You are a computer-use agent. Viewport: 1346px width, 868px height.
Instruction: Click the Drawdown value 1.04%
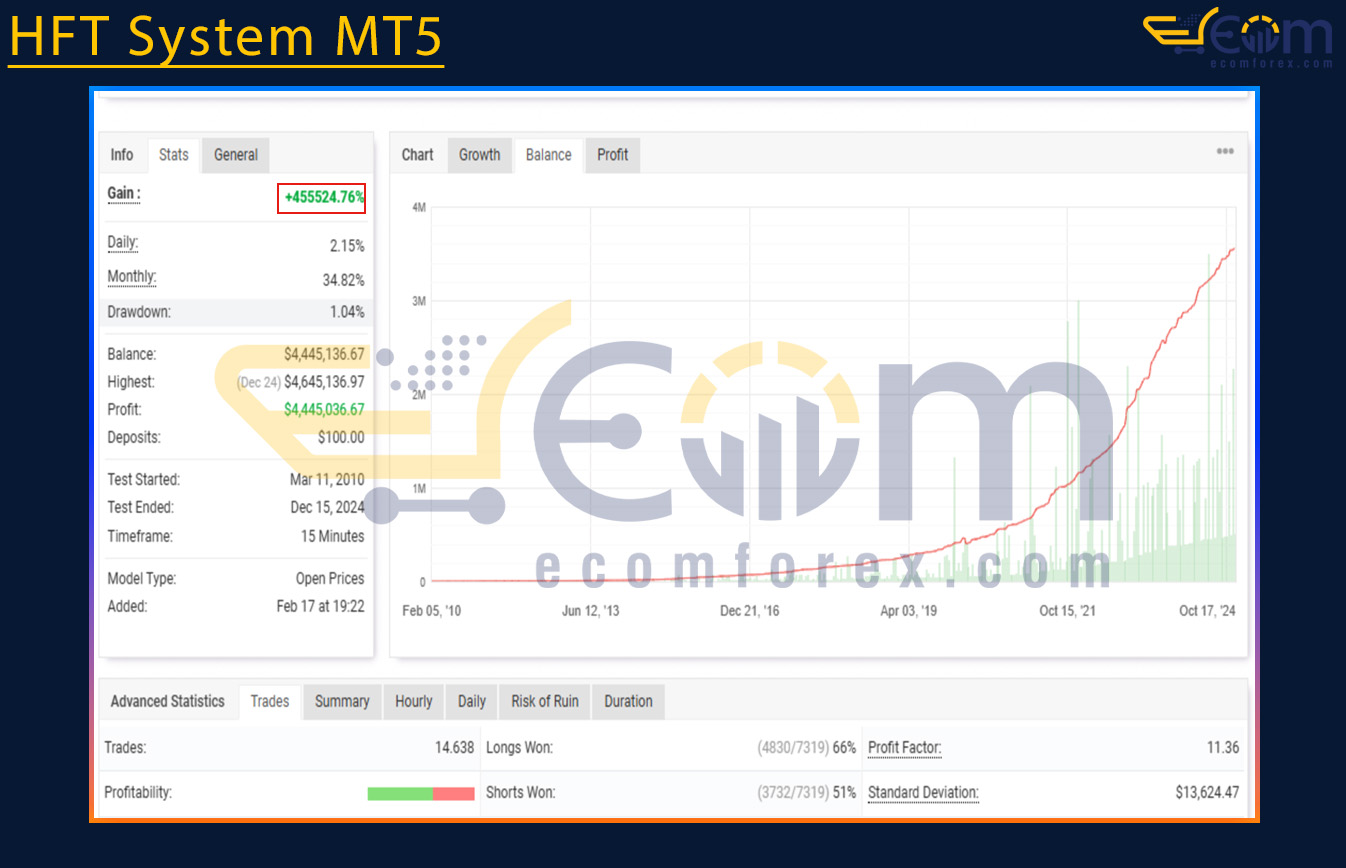pyautogui.click(x=347, y=312)
